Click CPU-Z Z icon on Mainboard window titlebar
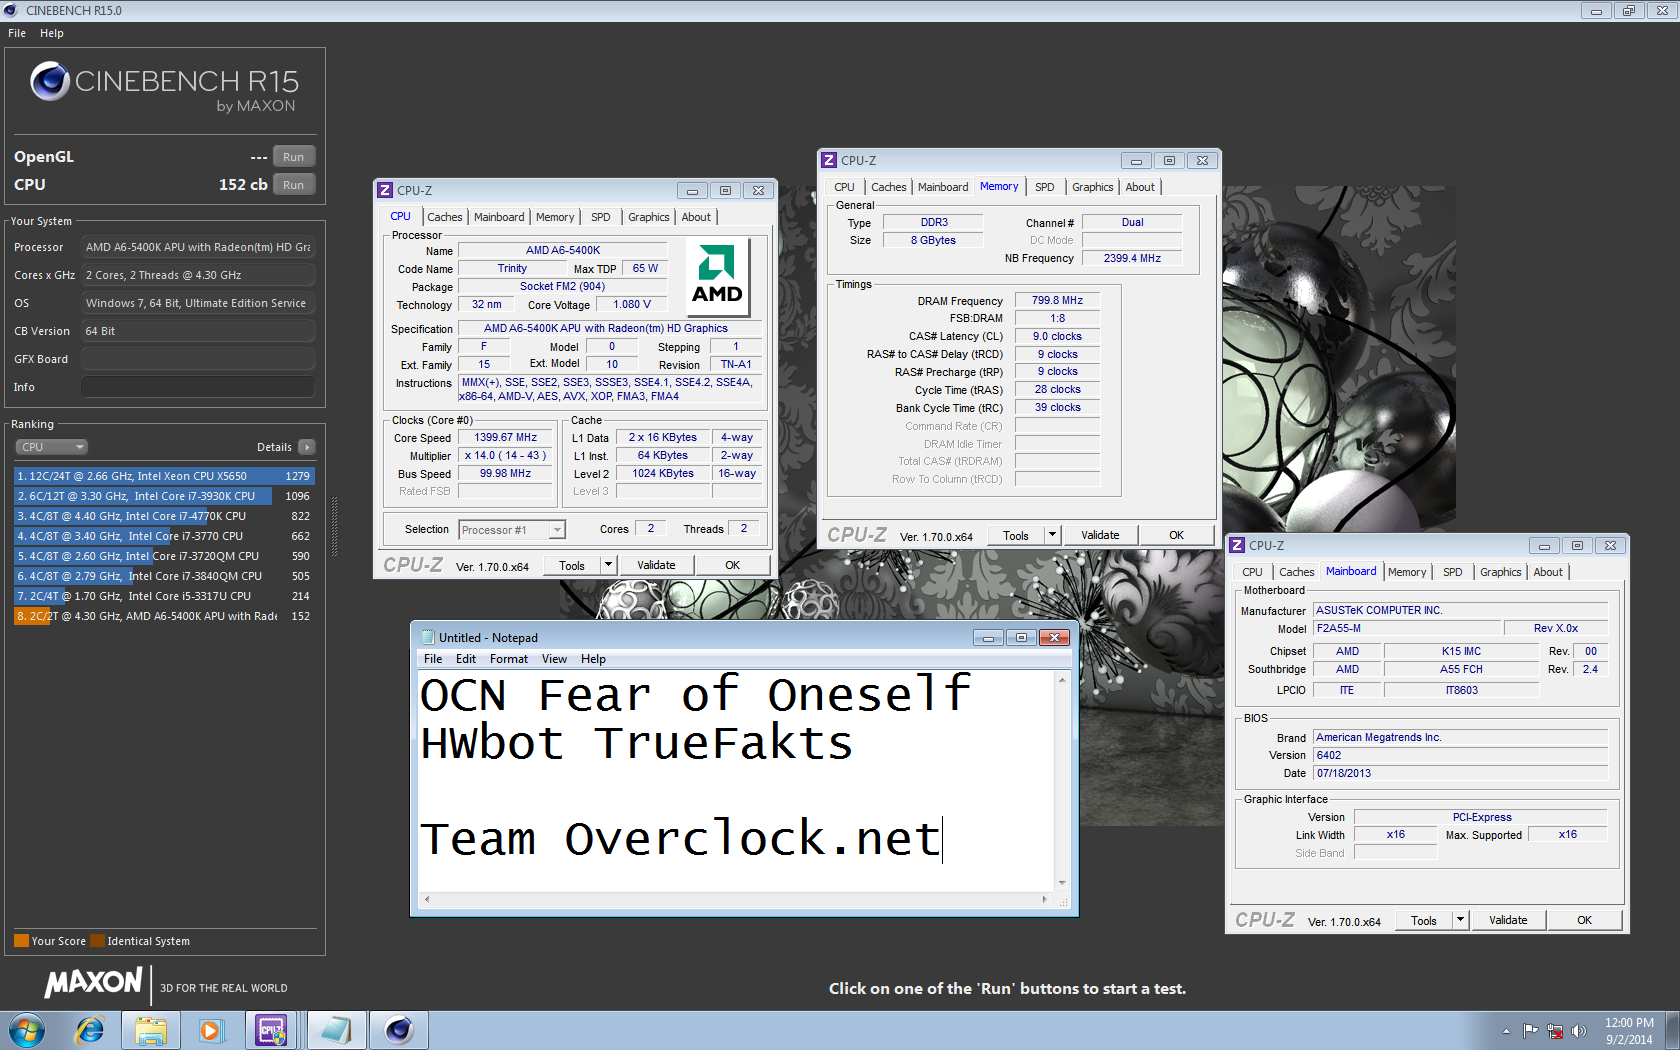This screenshot has width=1680, height=1050. click(x=1237, y=545)
